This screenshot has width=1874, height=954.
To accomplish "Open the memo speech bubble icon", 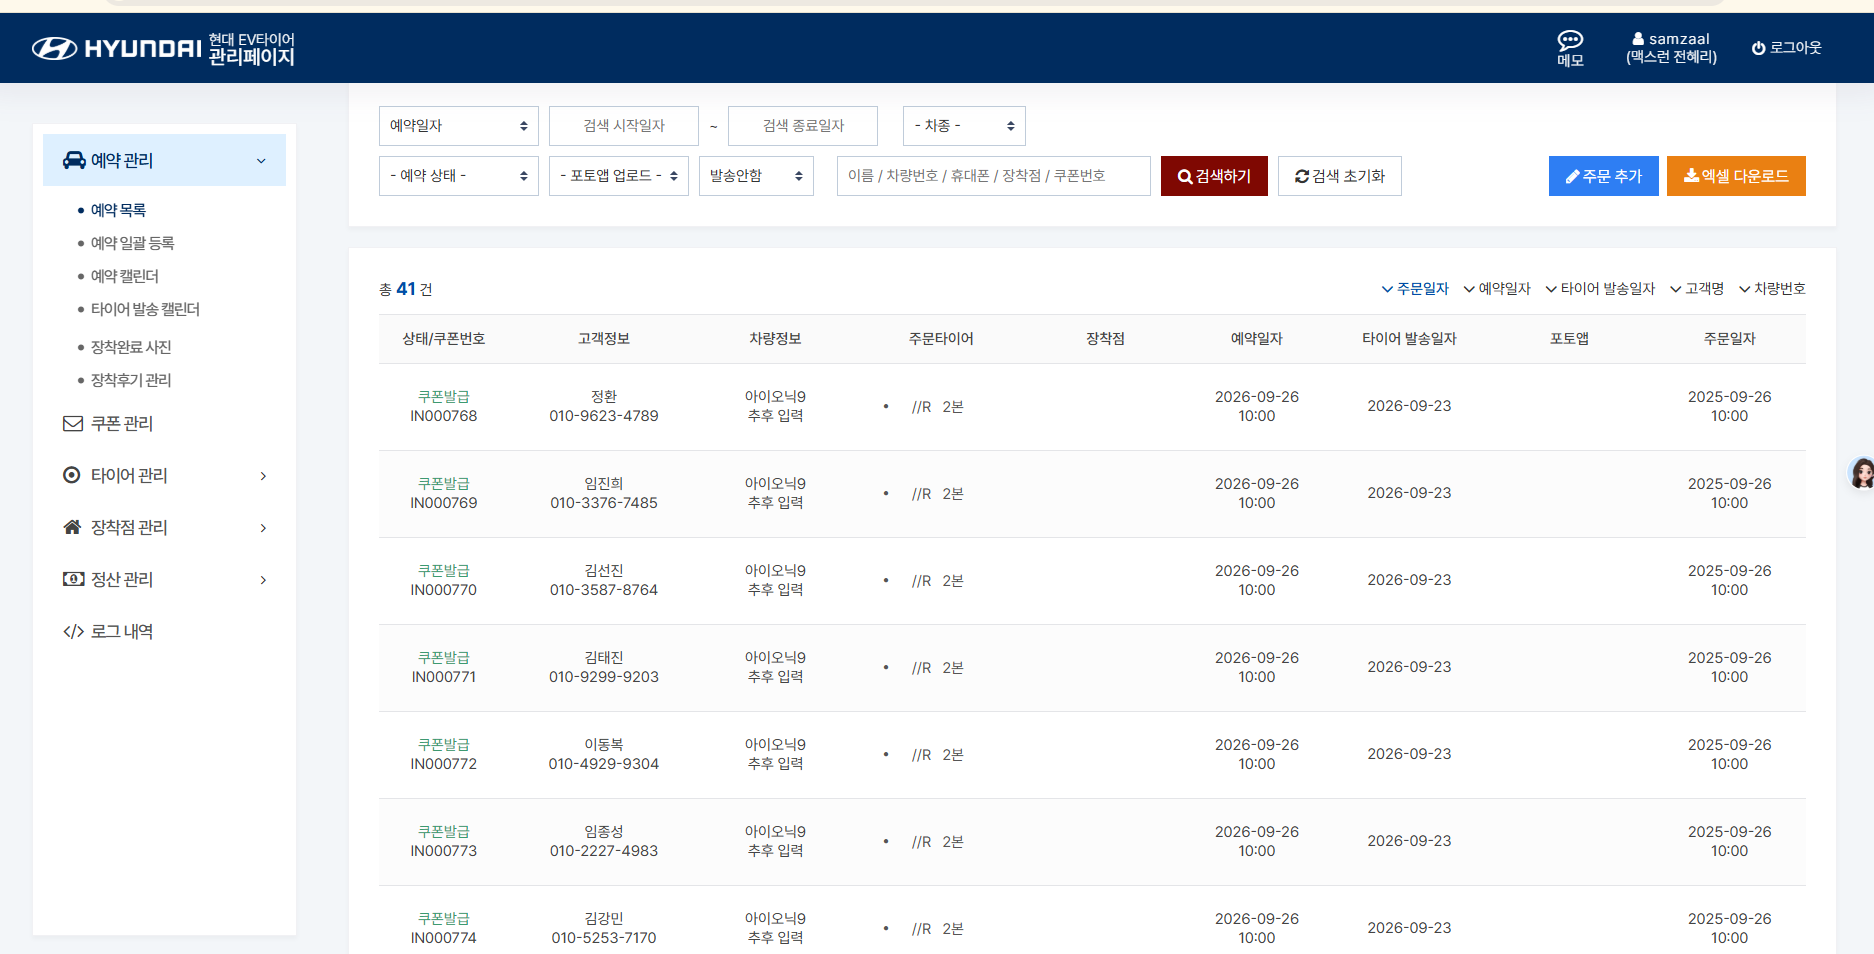I will (1570, 40).
